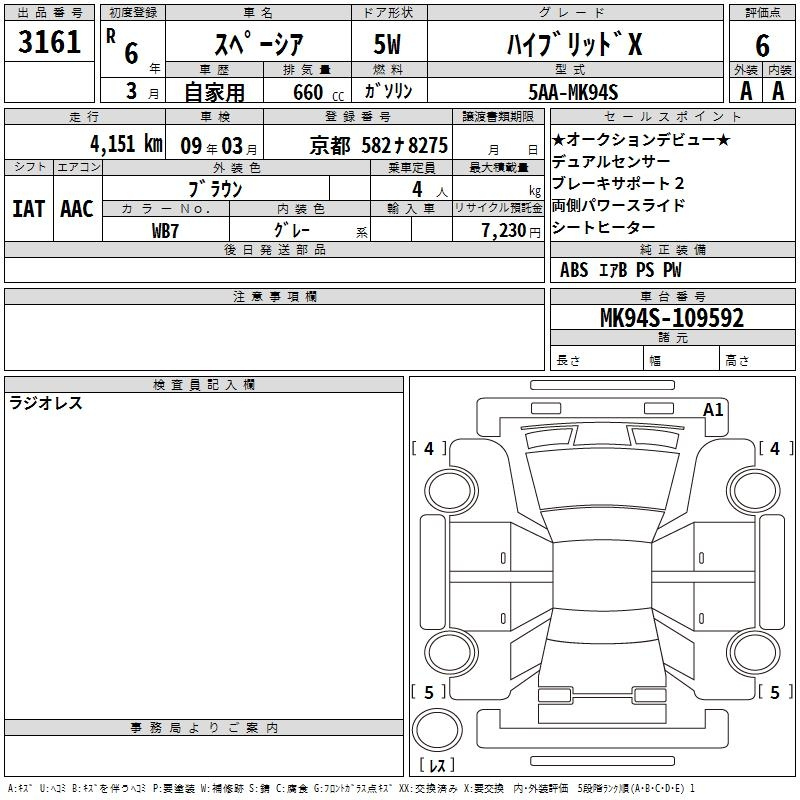Select 両側パワースライド line

point(618,206)
